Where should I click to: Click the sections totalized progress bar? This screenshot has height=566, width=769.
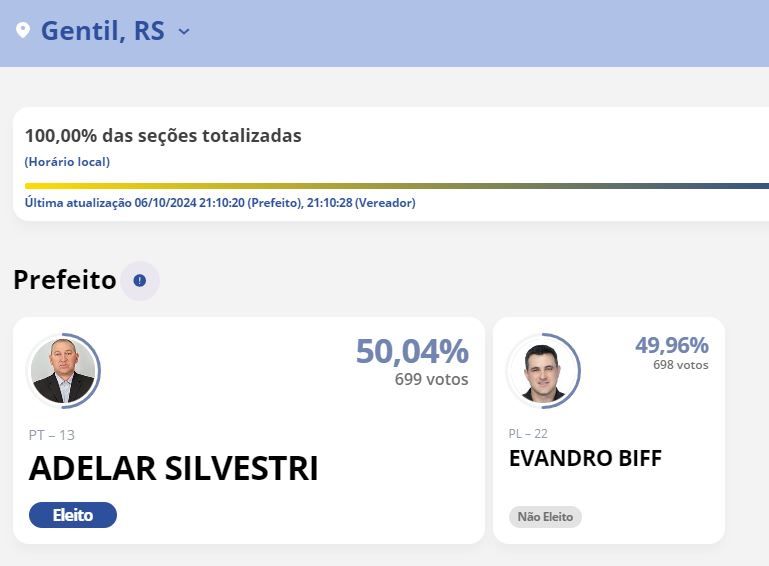pyautogui.click(x=397, y=186)
